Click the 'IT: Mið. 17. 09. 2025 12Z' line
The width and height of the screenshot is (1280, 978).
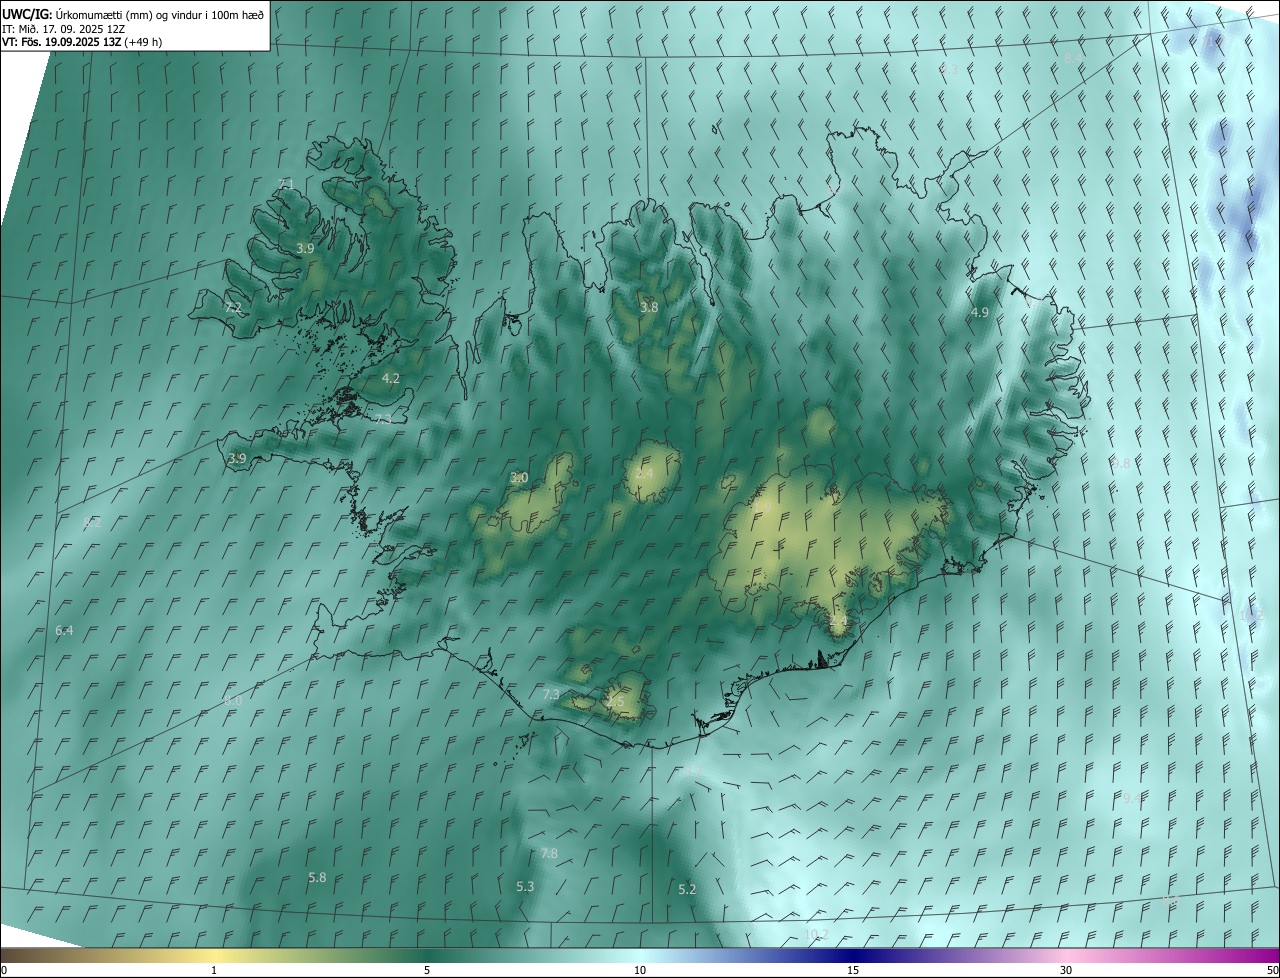click(64, 28)
